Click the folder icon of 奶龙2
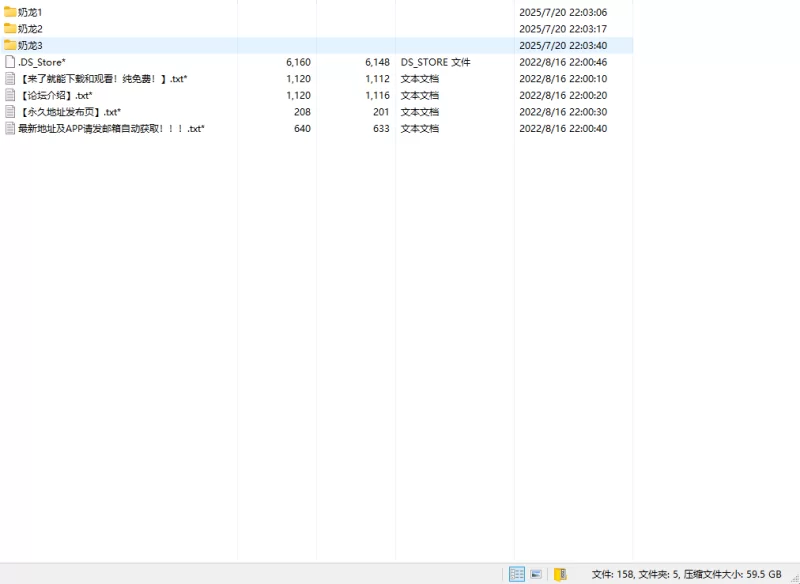The height and width of the screenshot is (584, 800). pyautogui.click(x=10, y=29)
